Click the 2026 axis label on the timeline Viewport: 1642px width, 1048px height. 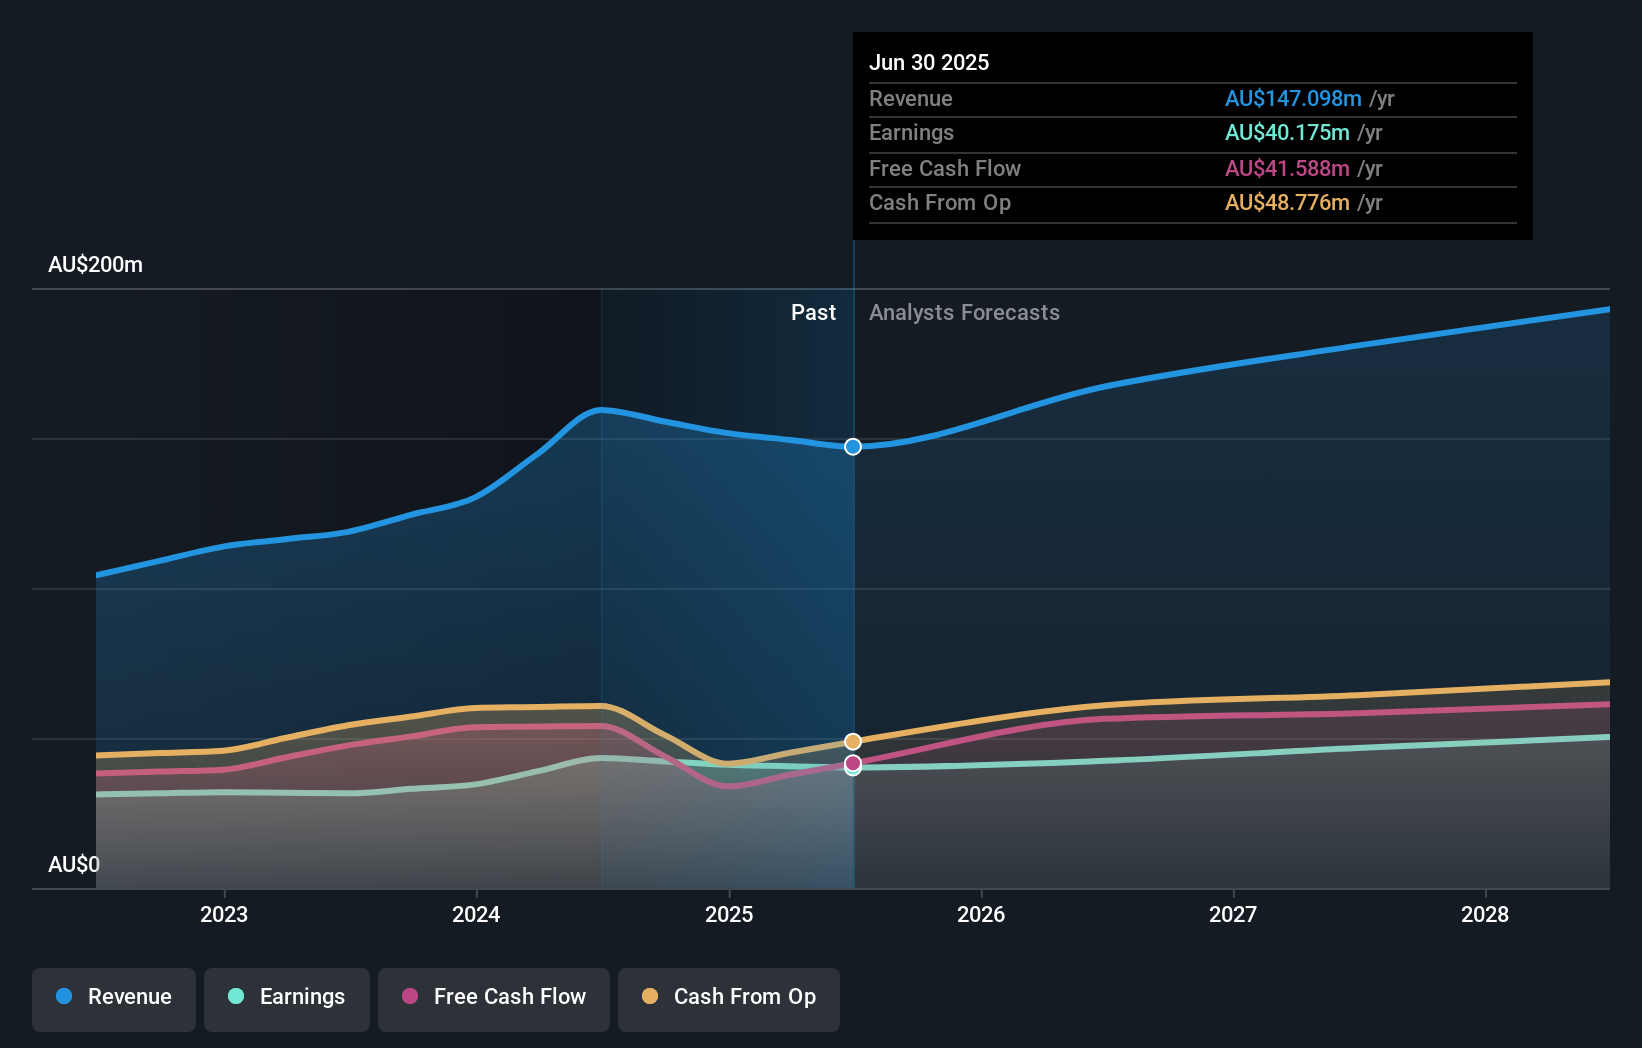pos(982,914)
